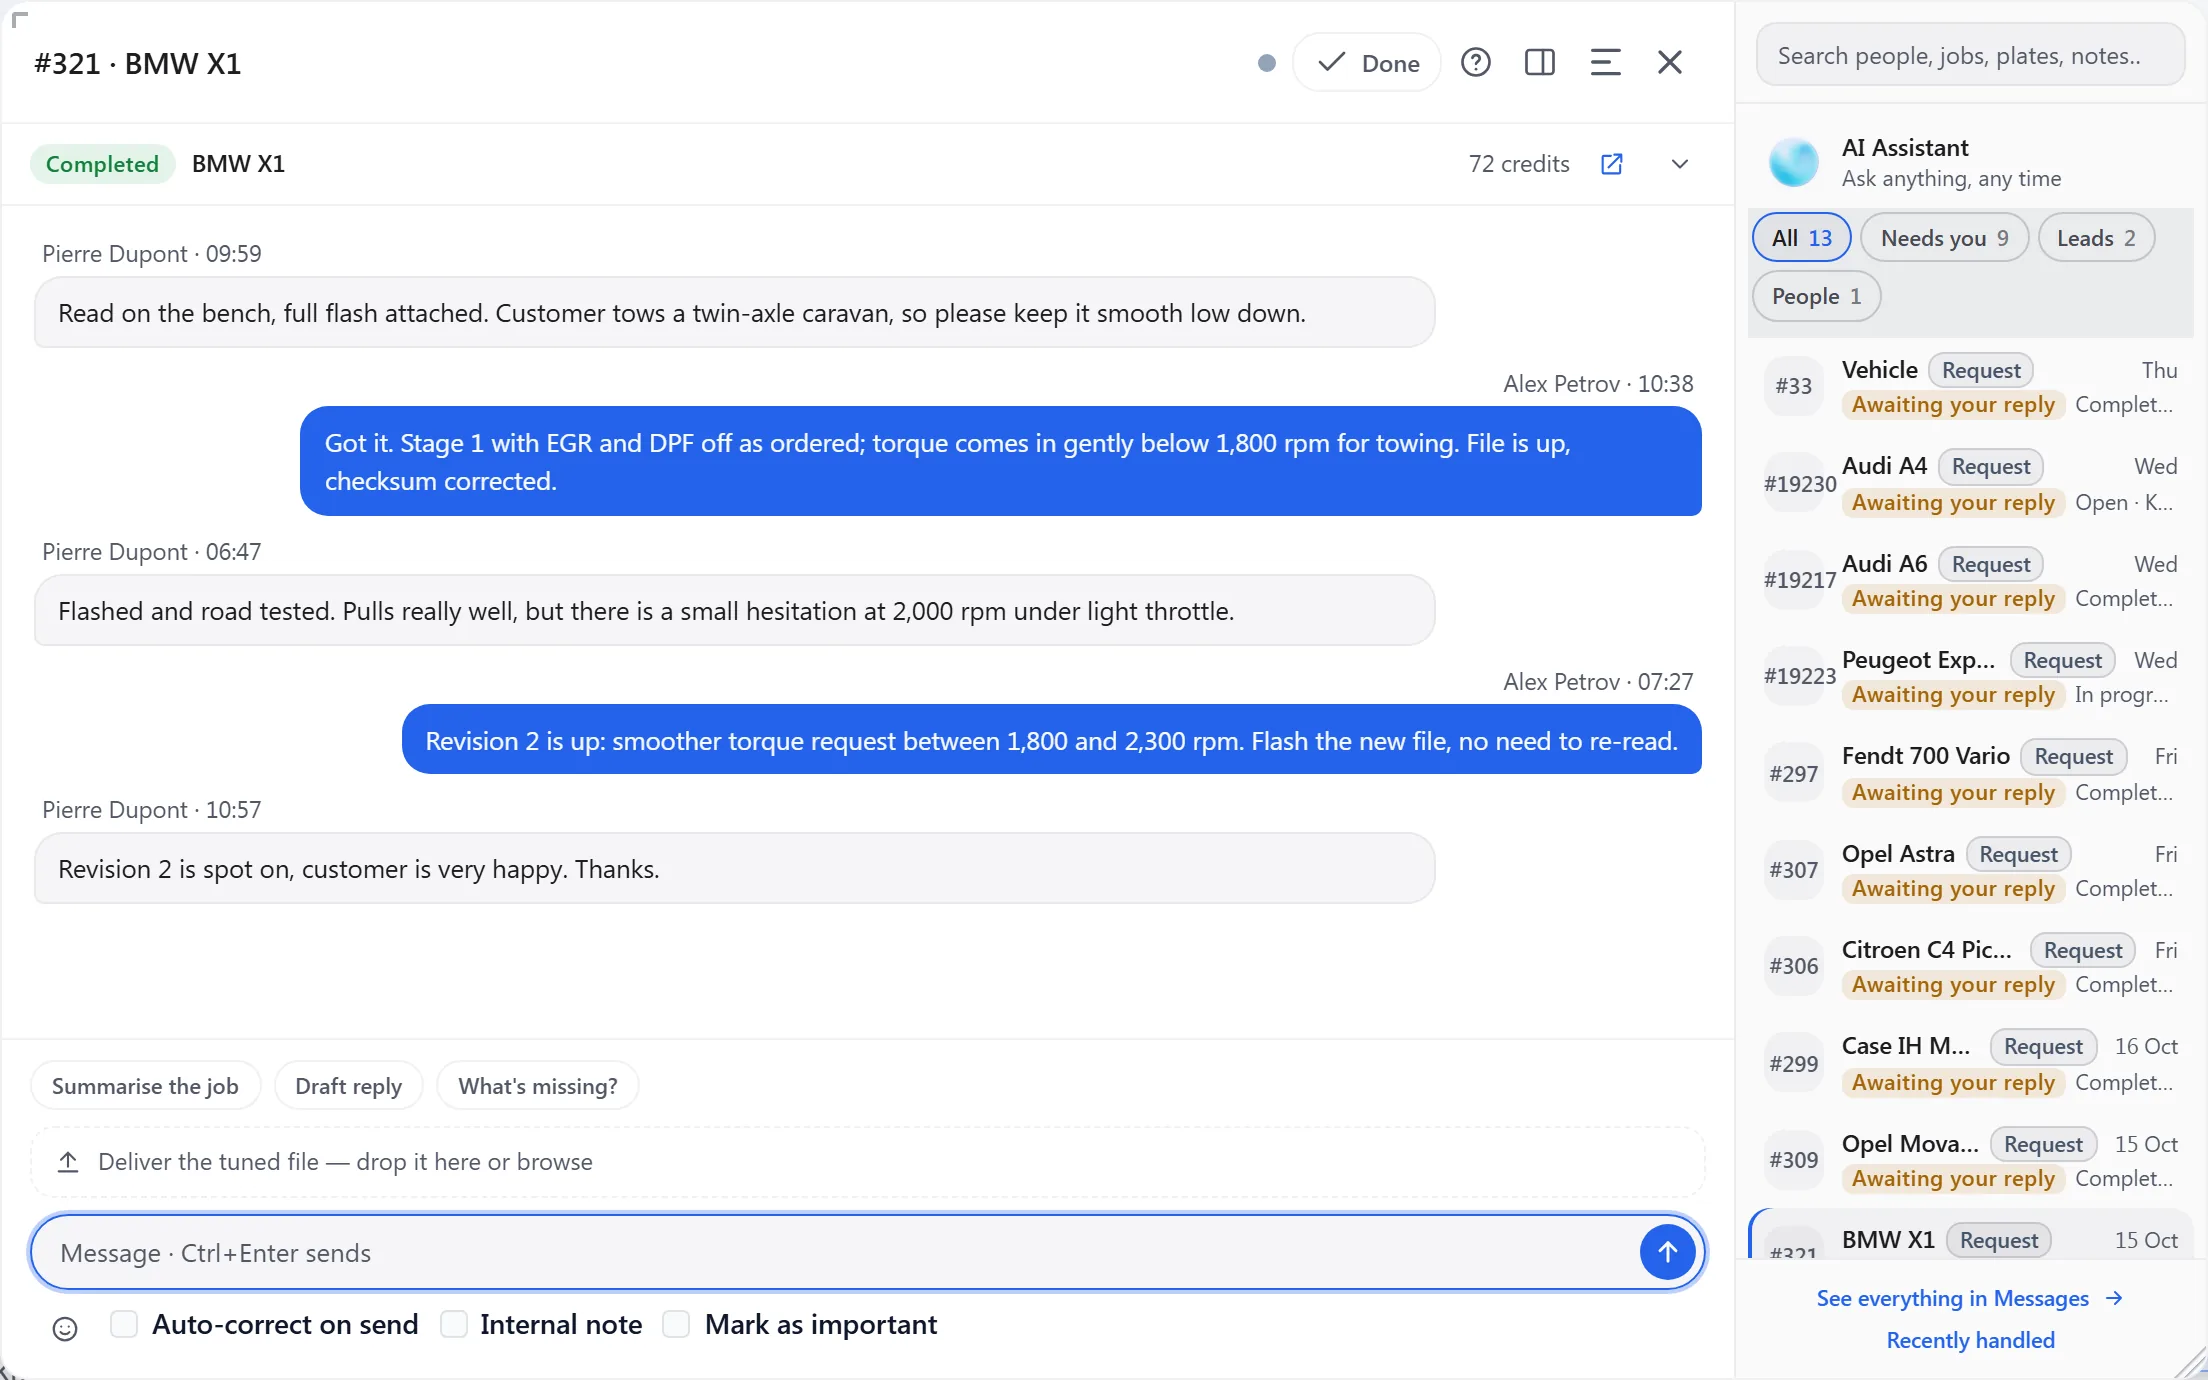
Task: Select the Opel Astra #307 request
Action: click(1970, 871)
